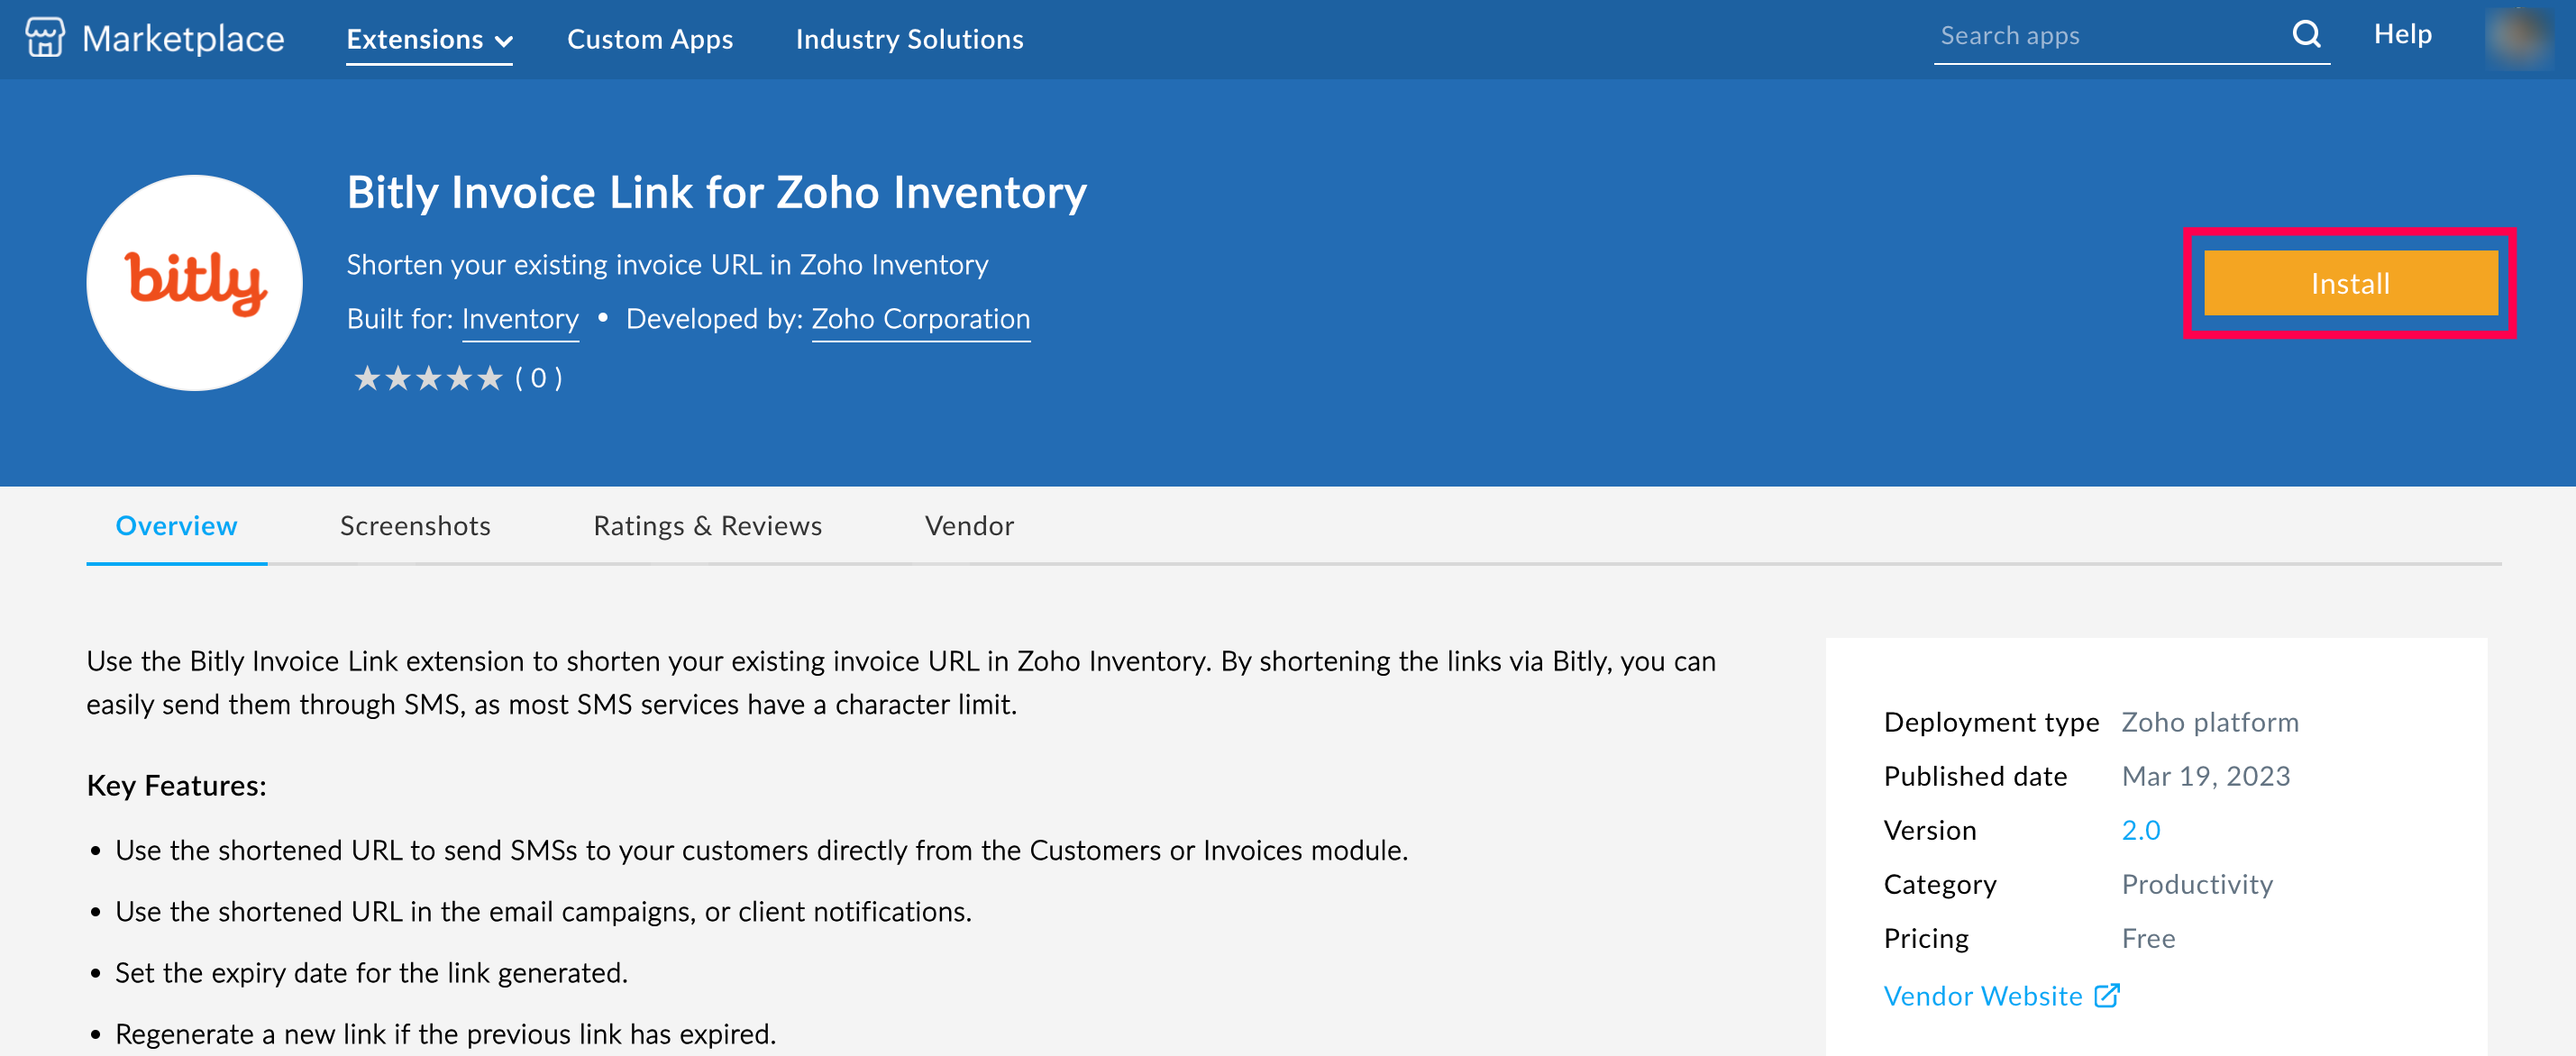Screen dimensions: 2576x1056
Task: Select the Overview tab
Action: click(176, 526)
